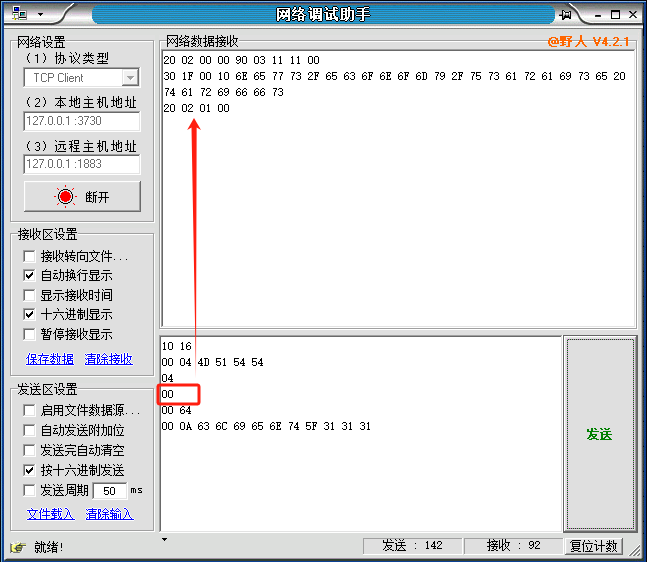
Task: Click the send period field showing 50
Action: click(110, 491)
